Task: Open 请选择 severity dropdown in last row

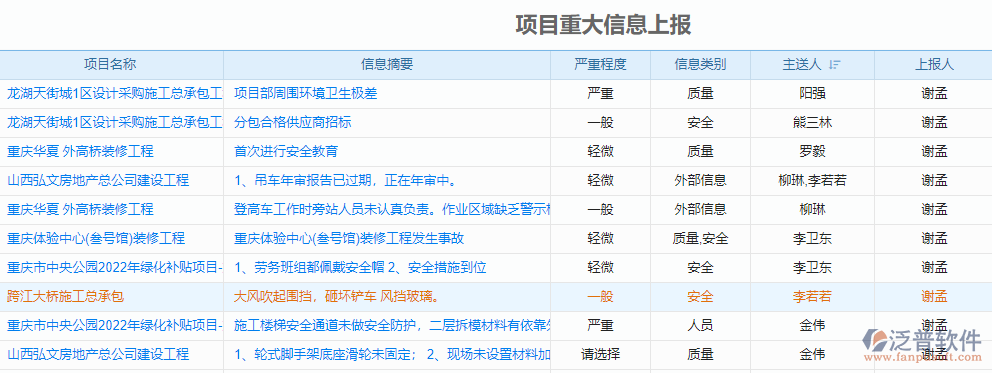Action: tap(600, 355)
